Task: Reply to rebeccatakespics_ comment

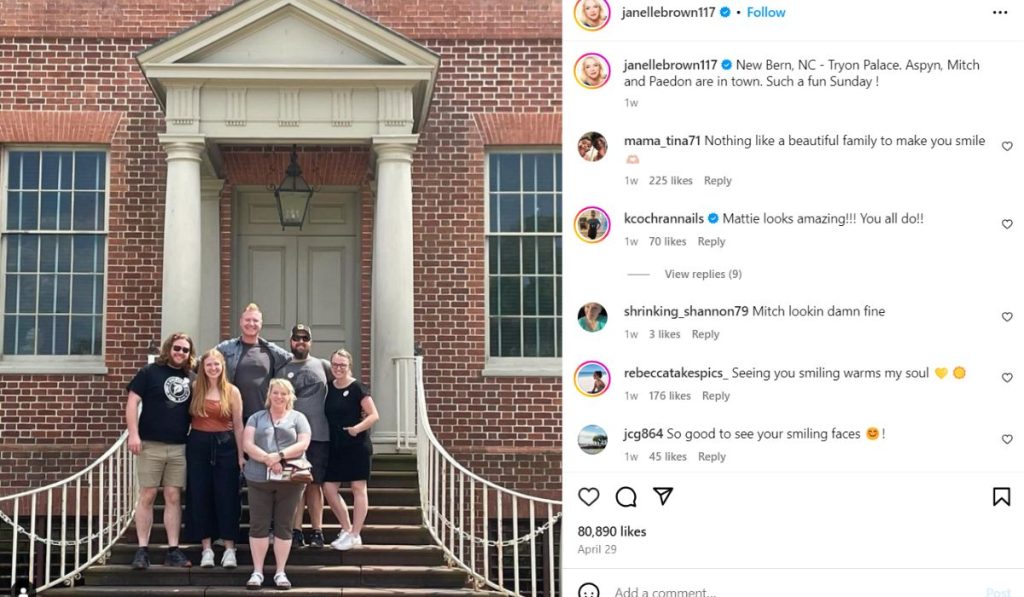Action: [x=716, y=396]
